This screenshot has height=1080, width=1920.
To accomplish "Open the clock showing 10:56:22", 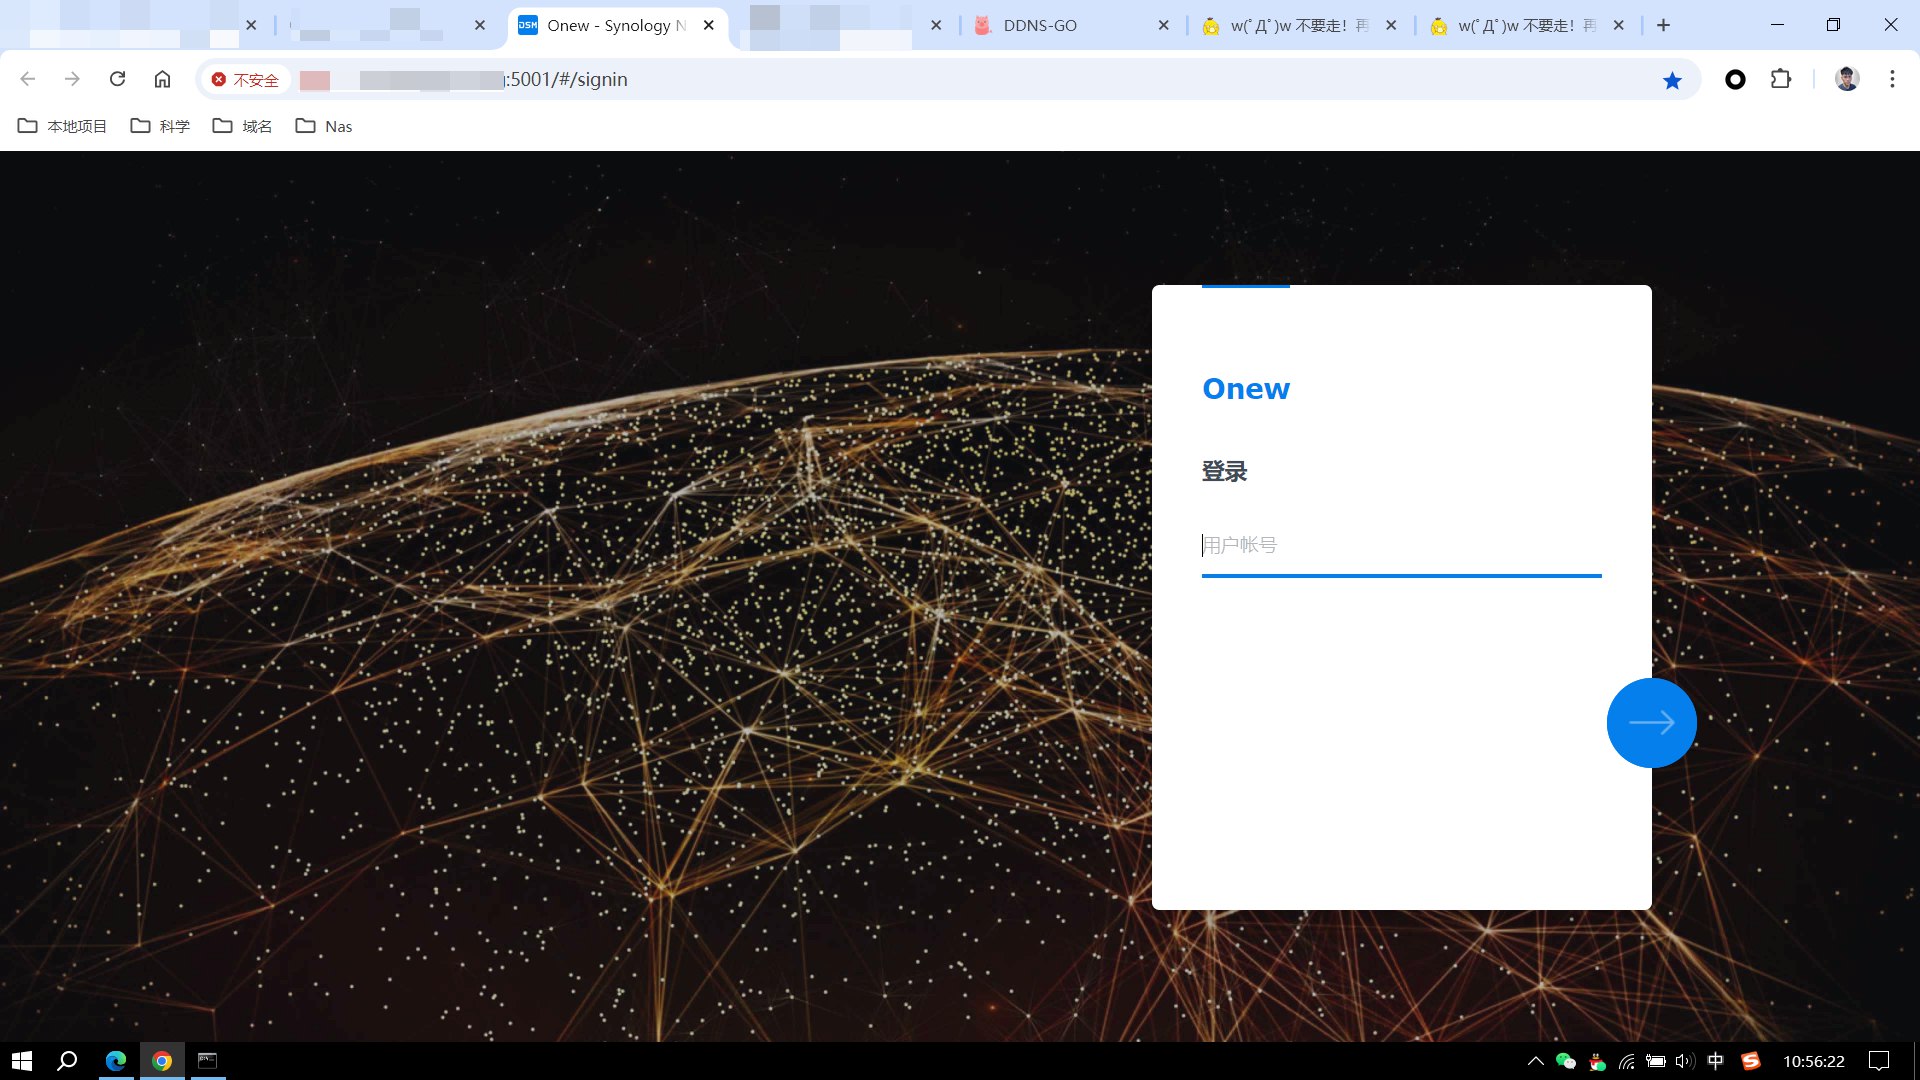I will (x=1813, y=1061).
